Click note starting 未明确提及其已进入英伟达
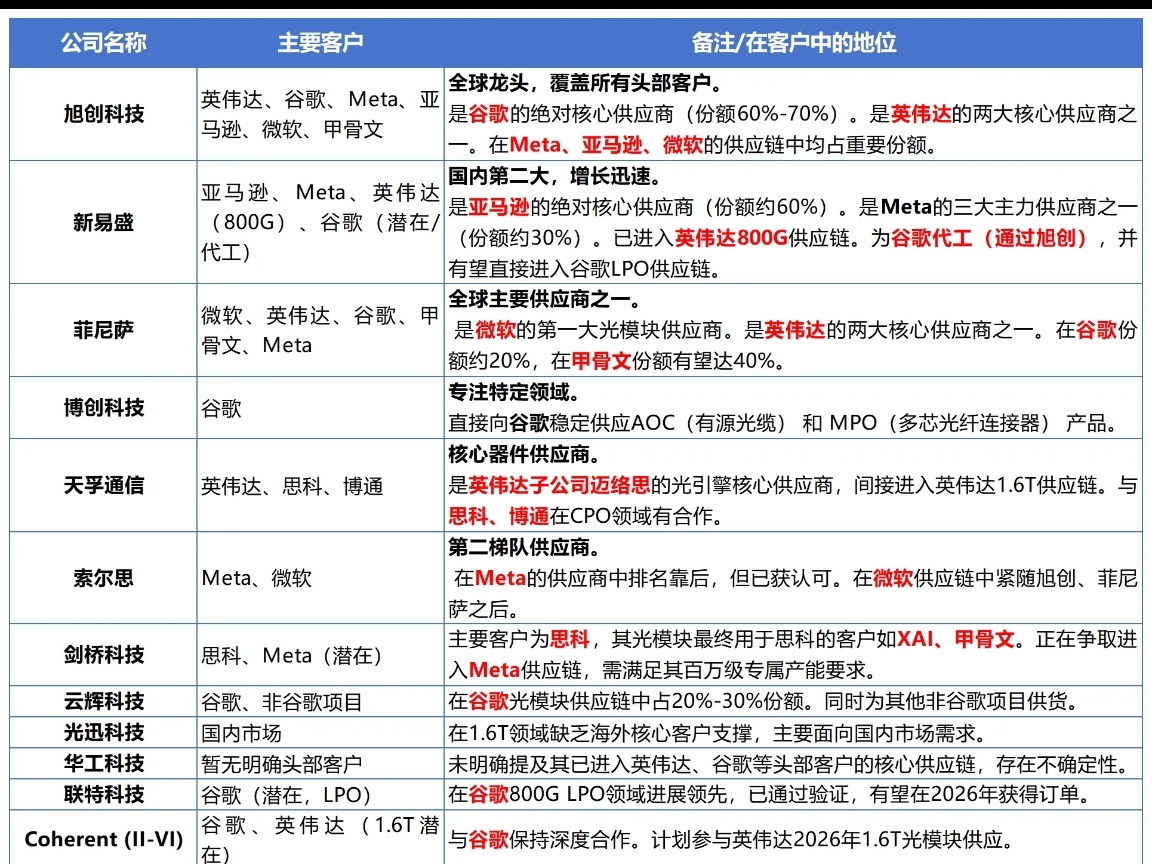Viewport: 1152px width, 864px height. coord(790,764)
